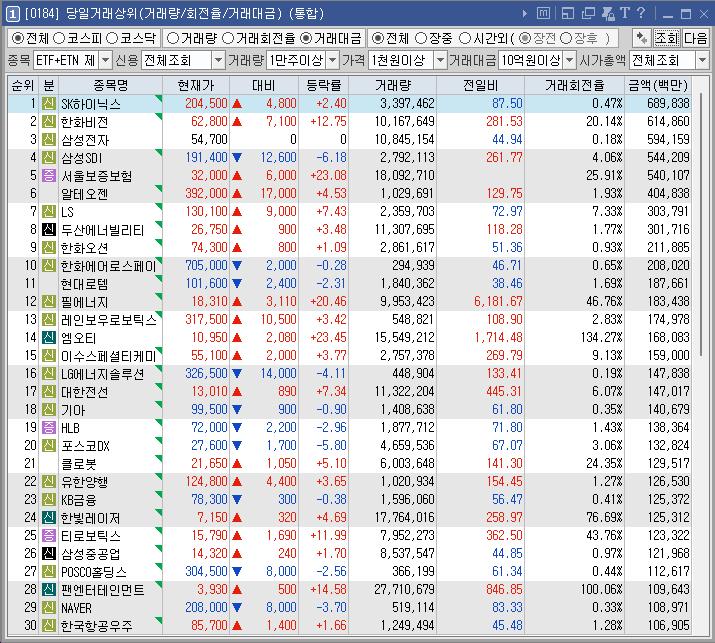Click the teal 신 badge of 팬엔터테인먼트
This screenshot has width=715, height=643.
pos(49,589)
